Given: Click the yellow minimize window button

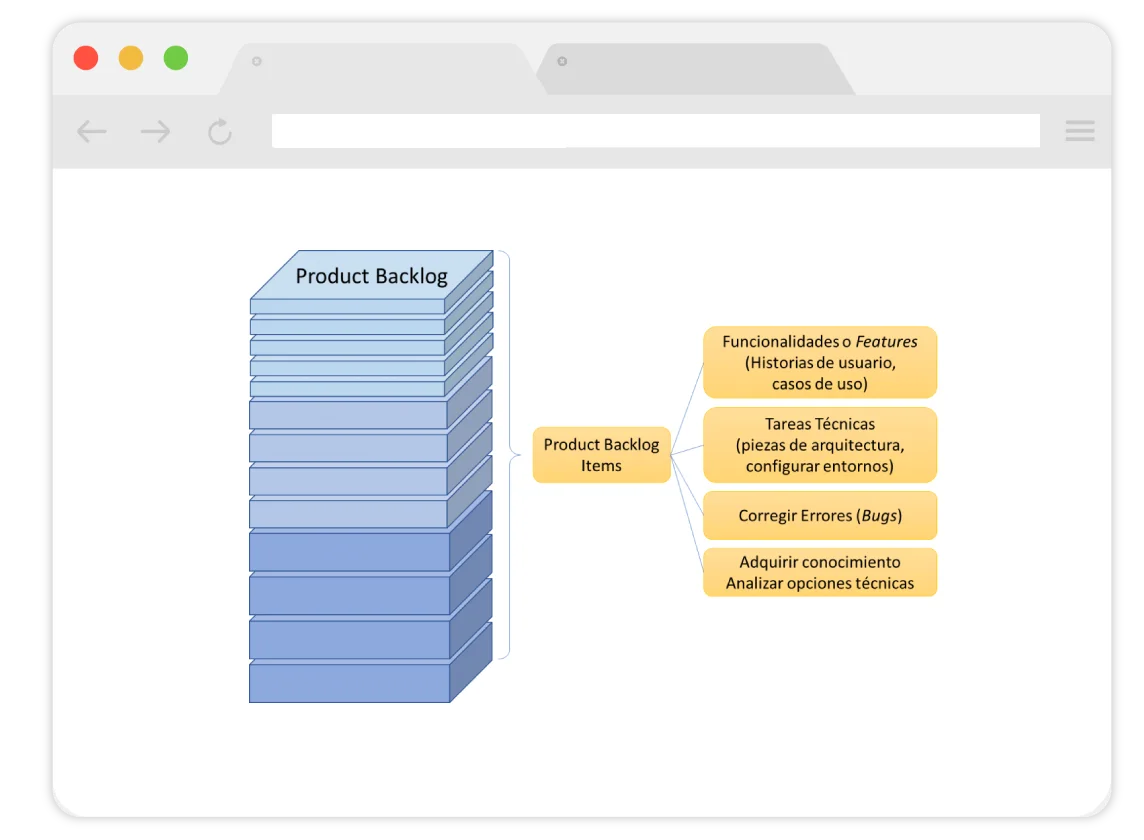Looking at the screenshot, I should [x=131, y=58].
